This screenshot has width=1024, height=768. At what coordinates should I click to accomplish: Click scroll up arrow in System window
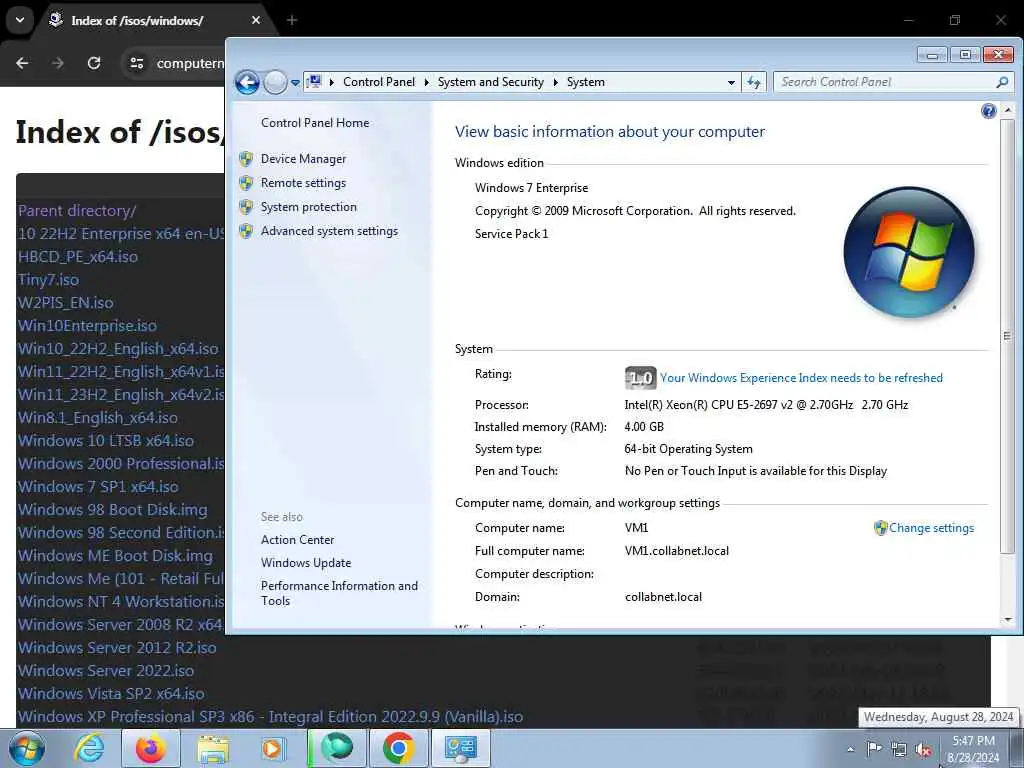[1008, 110]
